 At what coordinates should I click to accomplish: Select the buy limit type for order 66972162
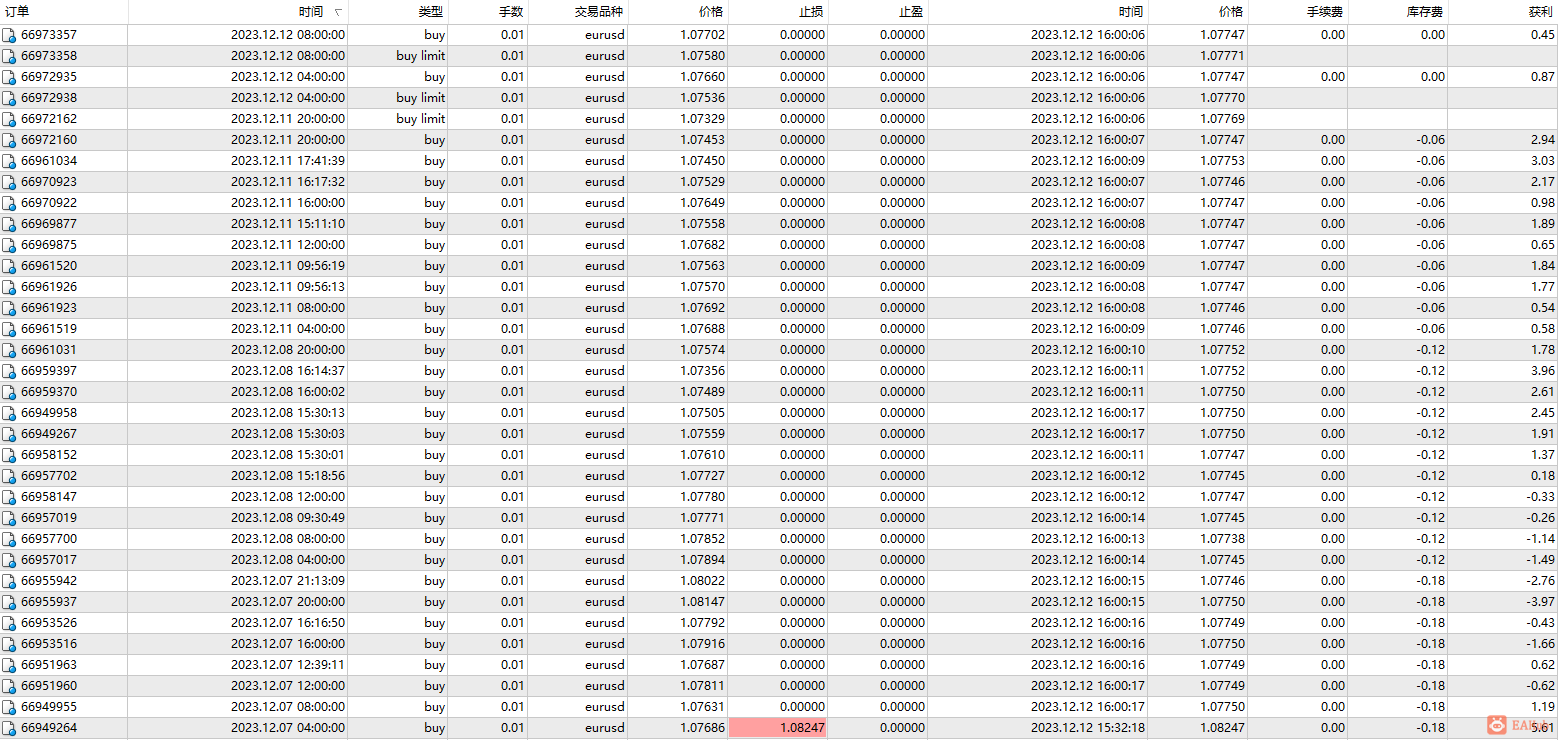pyautogui.click(x=421, y=119)
